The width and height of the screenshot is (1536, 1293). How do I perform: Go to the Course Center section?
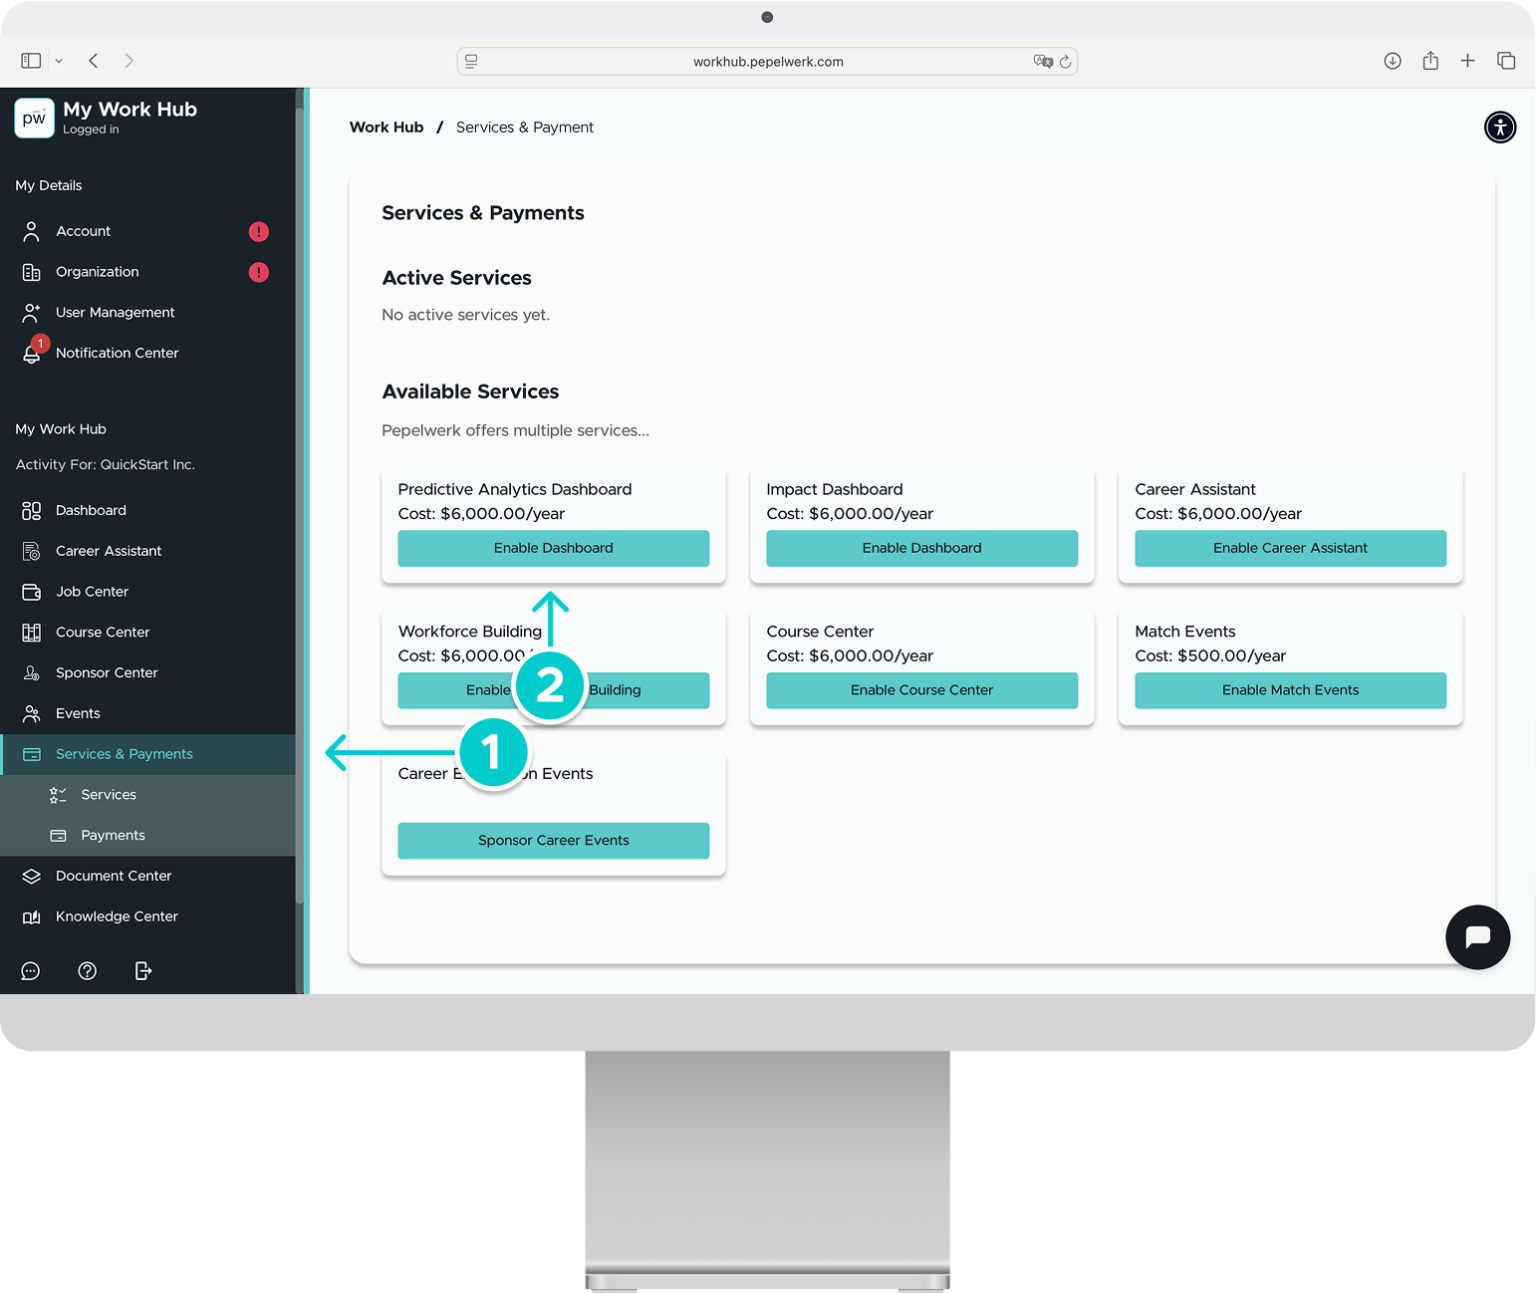tap(102, 632)
